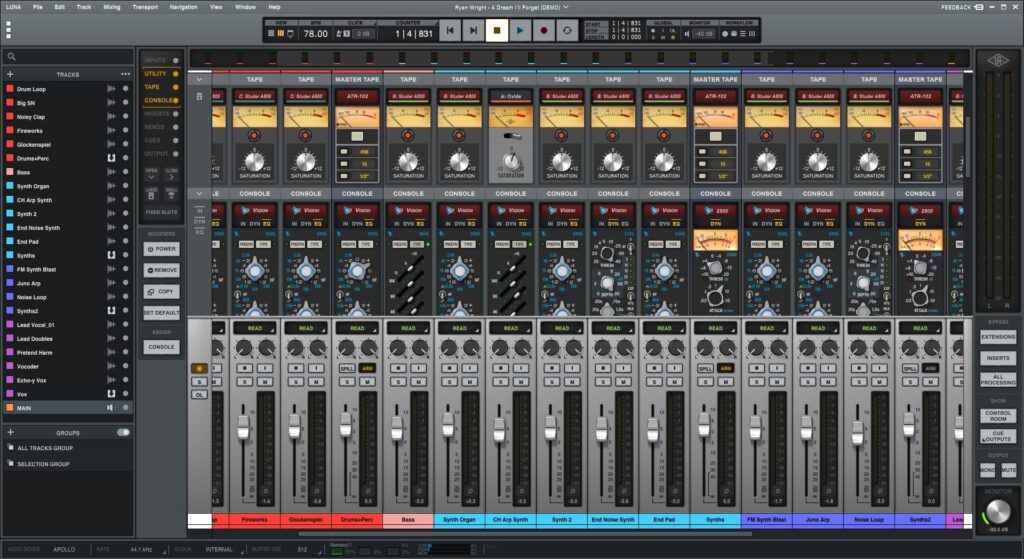This screenshot has width=1024, height=559.
Task: Arm recording with the record button
Action: 543,30
